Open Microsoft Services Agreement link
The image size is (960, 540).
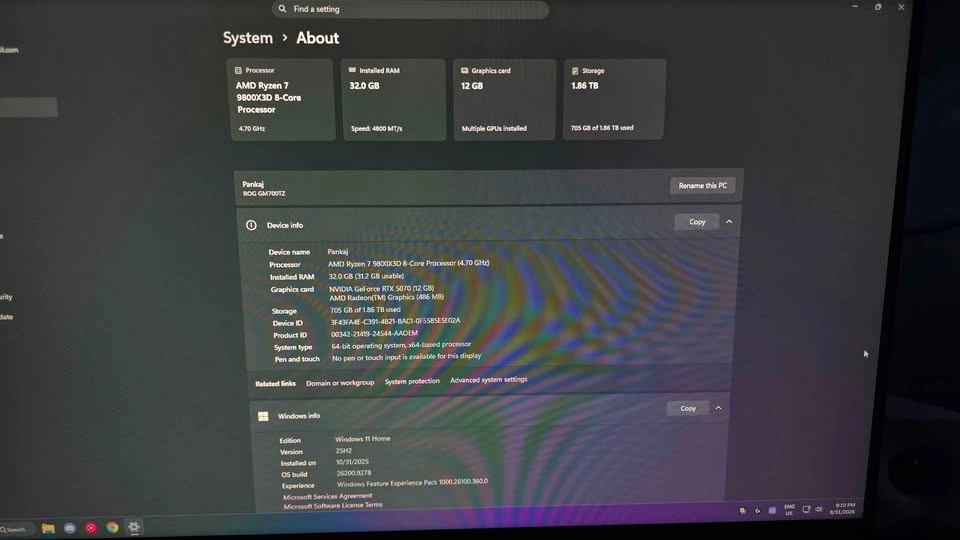pos(328,496)
